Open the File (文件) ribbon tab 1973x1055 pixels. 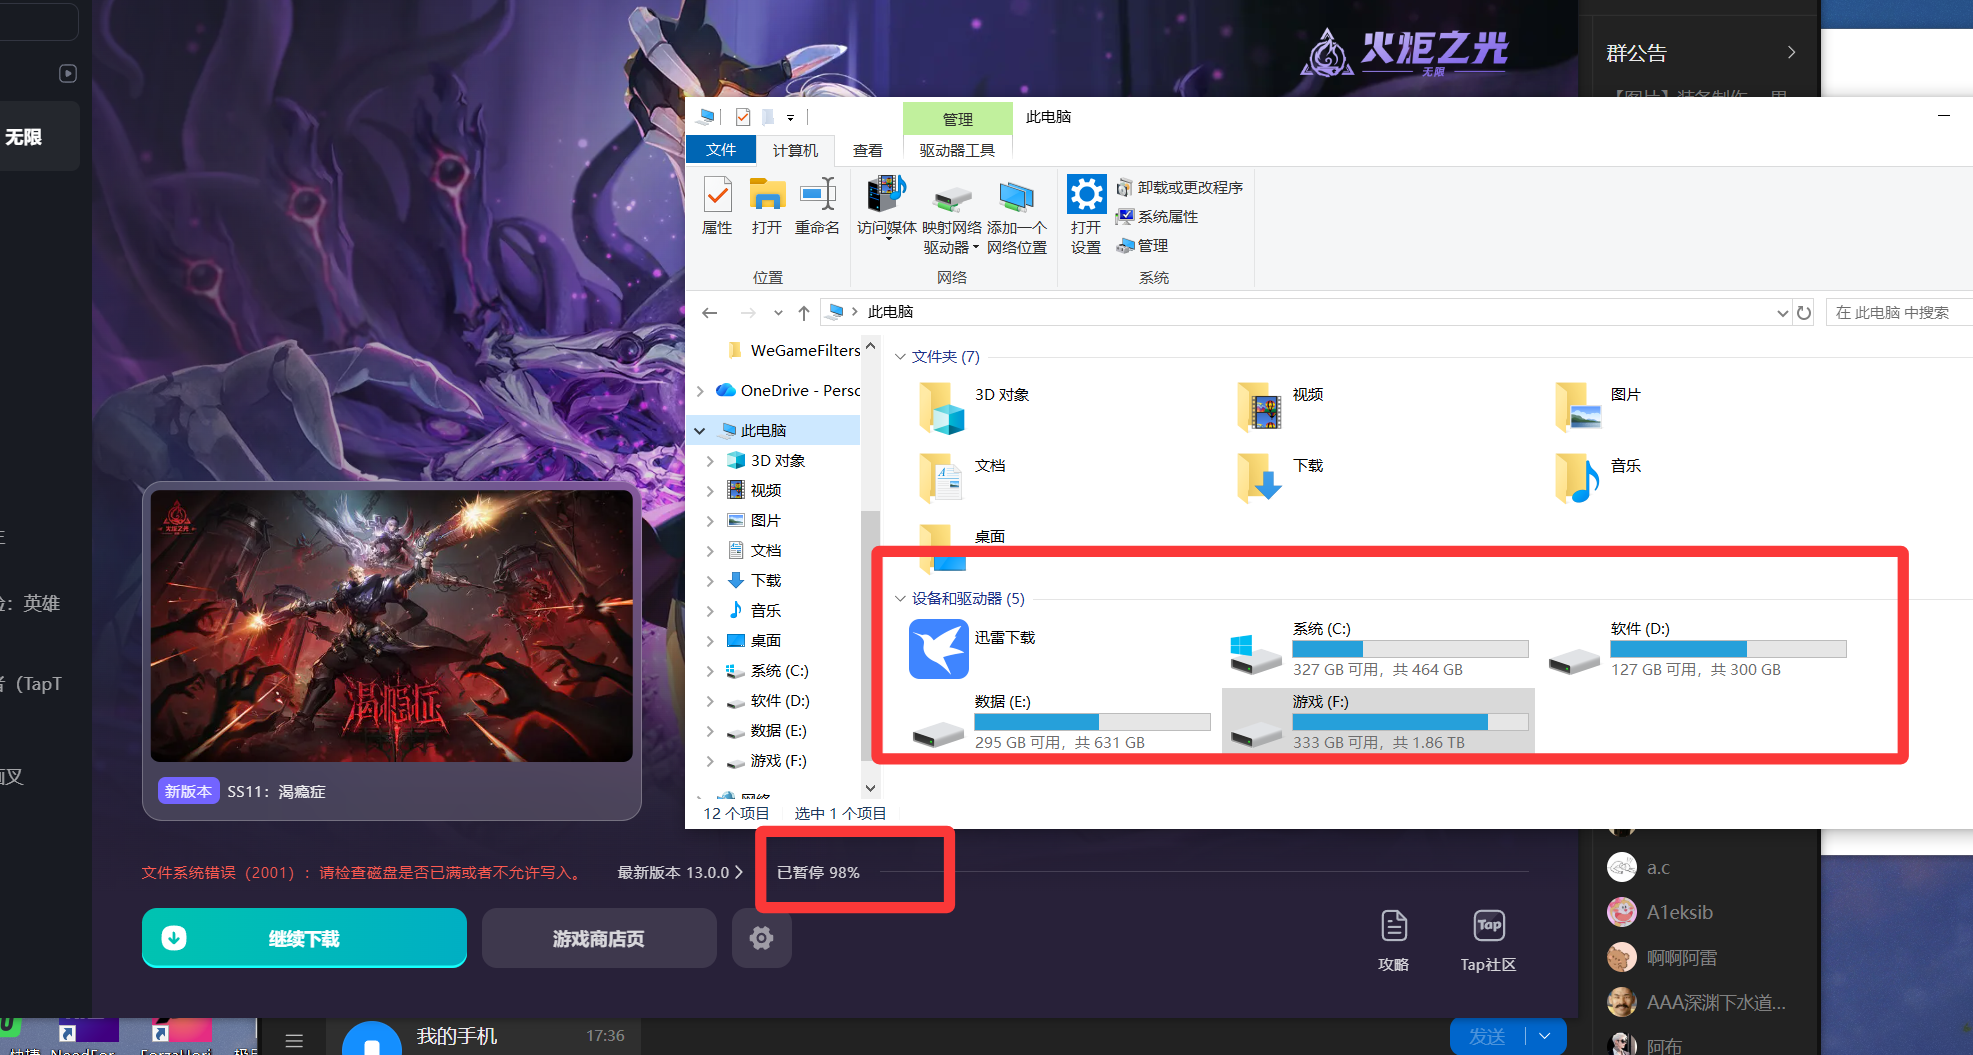tap(721, 150)
